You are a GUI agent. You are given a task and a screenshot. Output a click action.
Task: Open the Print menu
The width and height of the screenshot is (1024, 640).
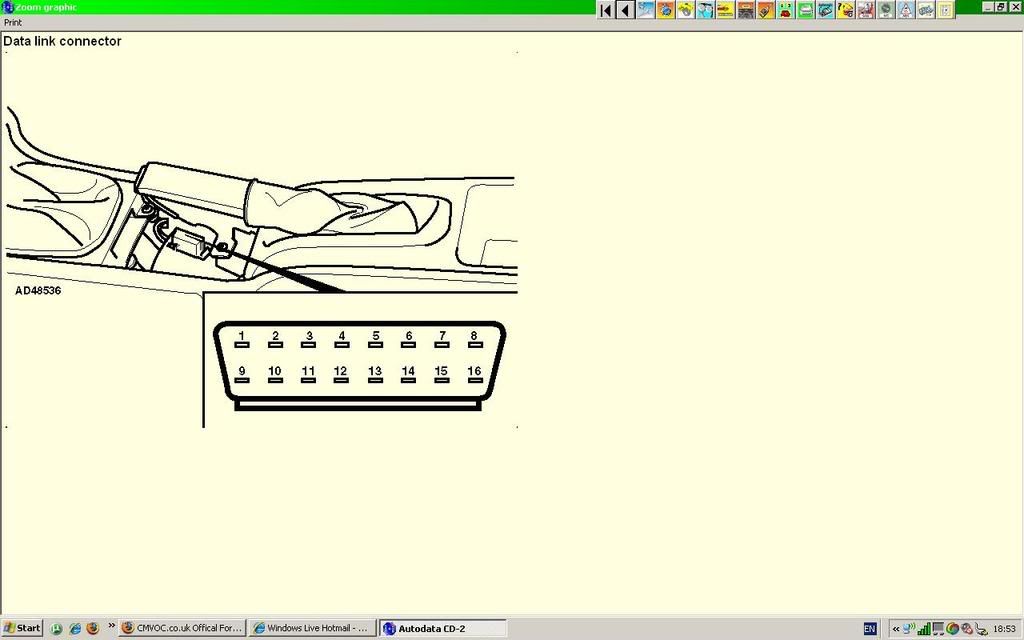click(x=13, y=22)
